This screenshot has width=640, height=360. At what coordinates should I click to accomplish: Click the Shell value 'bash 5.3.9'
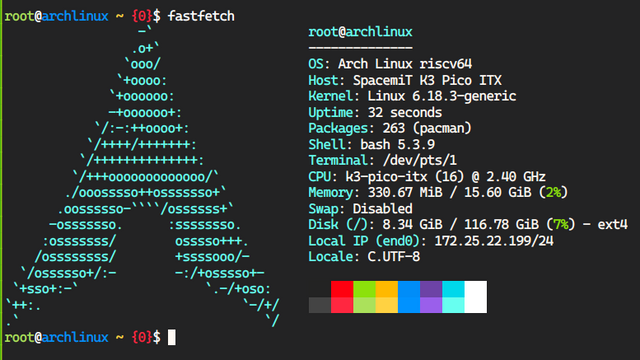[x=398, y=144]
